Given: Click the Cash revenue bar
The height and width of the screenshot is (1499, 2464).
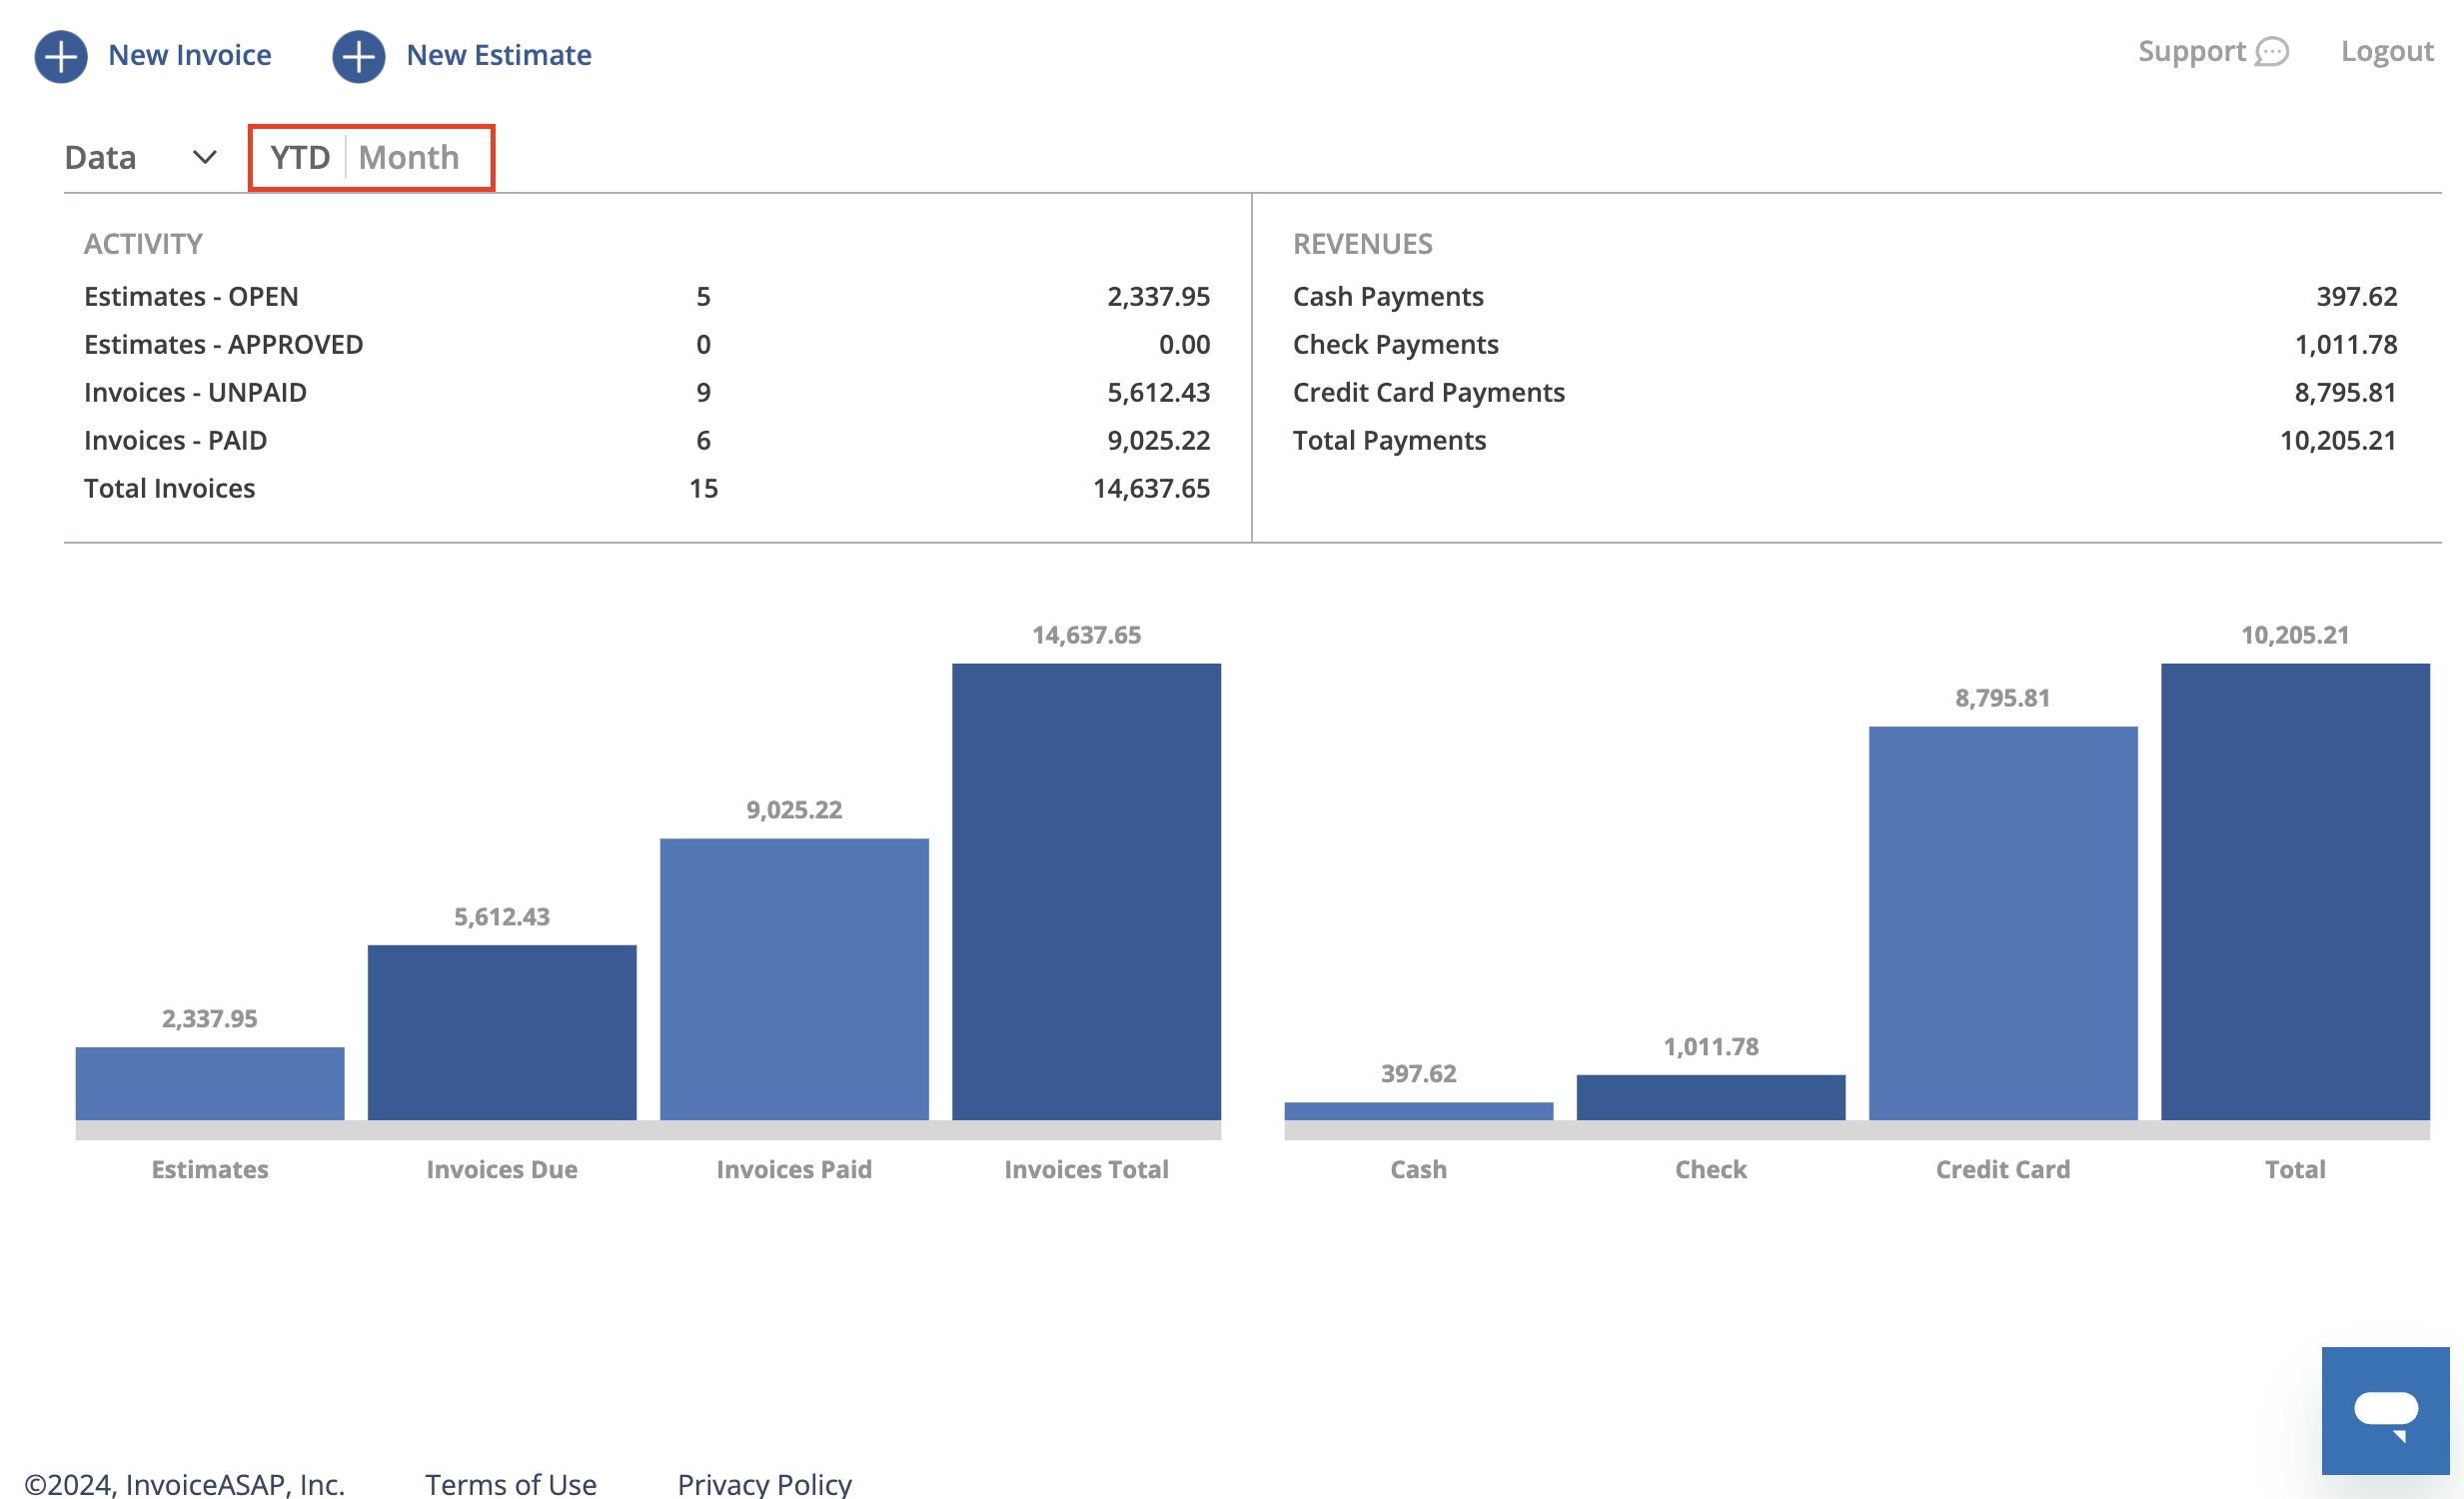Looking at the screenshot, I should tap(1418, 1111).
